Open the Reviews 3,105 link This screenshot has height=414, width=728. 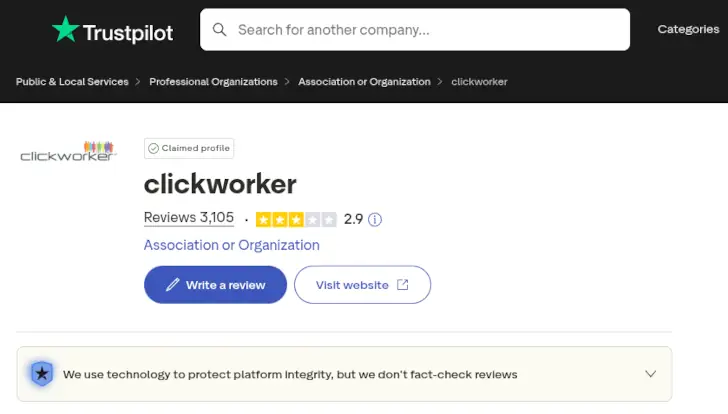(x=188, y=218)
